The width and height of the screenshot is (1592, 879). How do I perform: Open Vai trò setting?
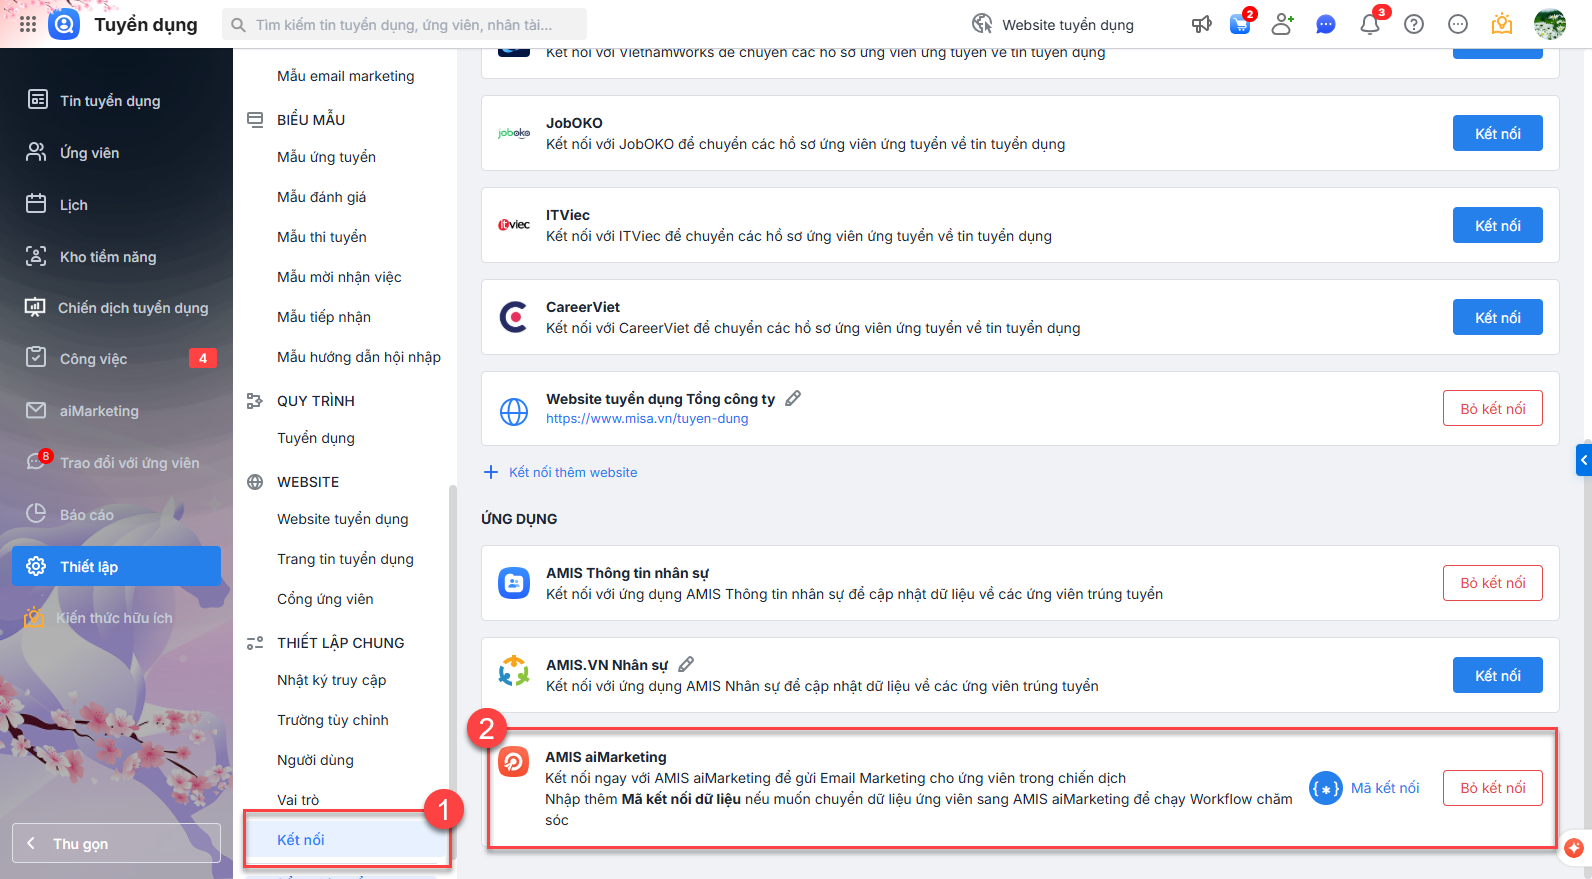point(298,800)
